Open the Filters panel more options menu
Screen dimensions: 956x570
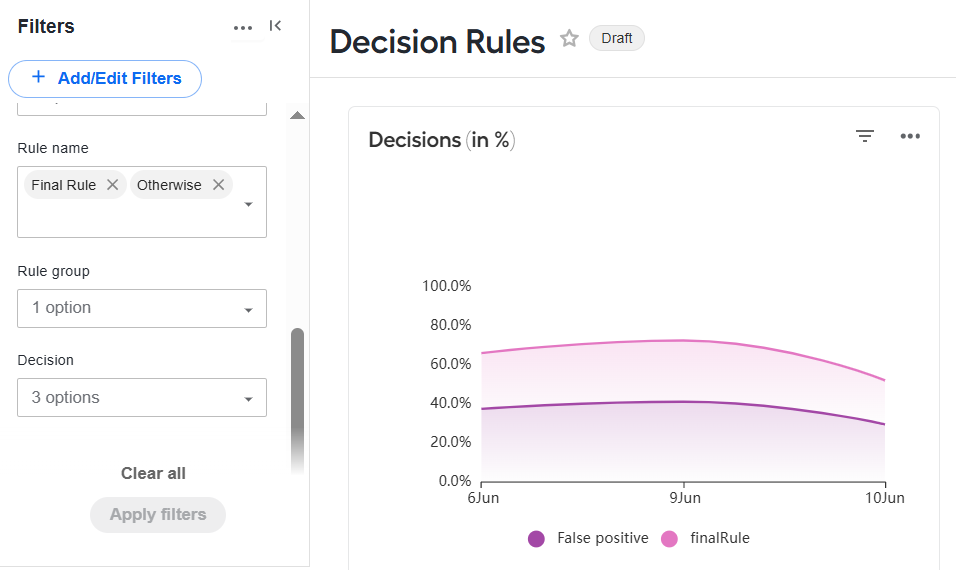(x=243, y=27)
